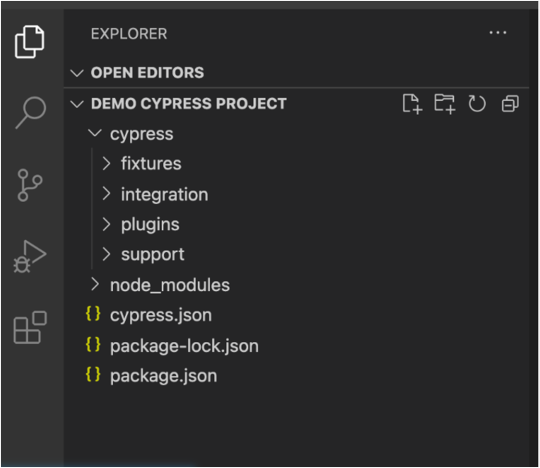Expand the integration folder chevron
This screenshot has height=468, width=540.
point(106,194)
